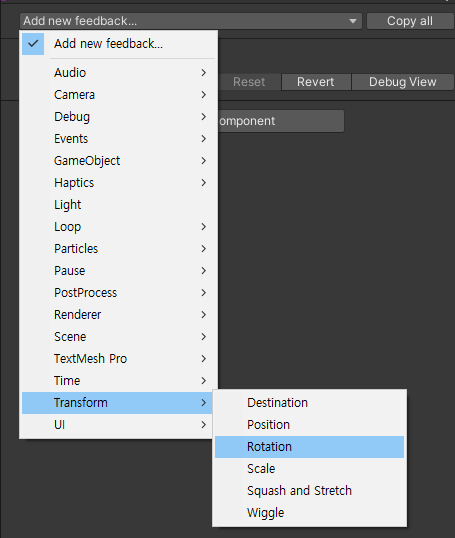Open the TextMesh Pro submenu

(118, 359)
